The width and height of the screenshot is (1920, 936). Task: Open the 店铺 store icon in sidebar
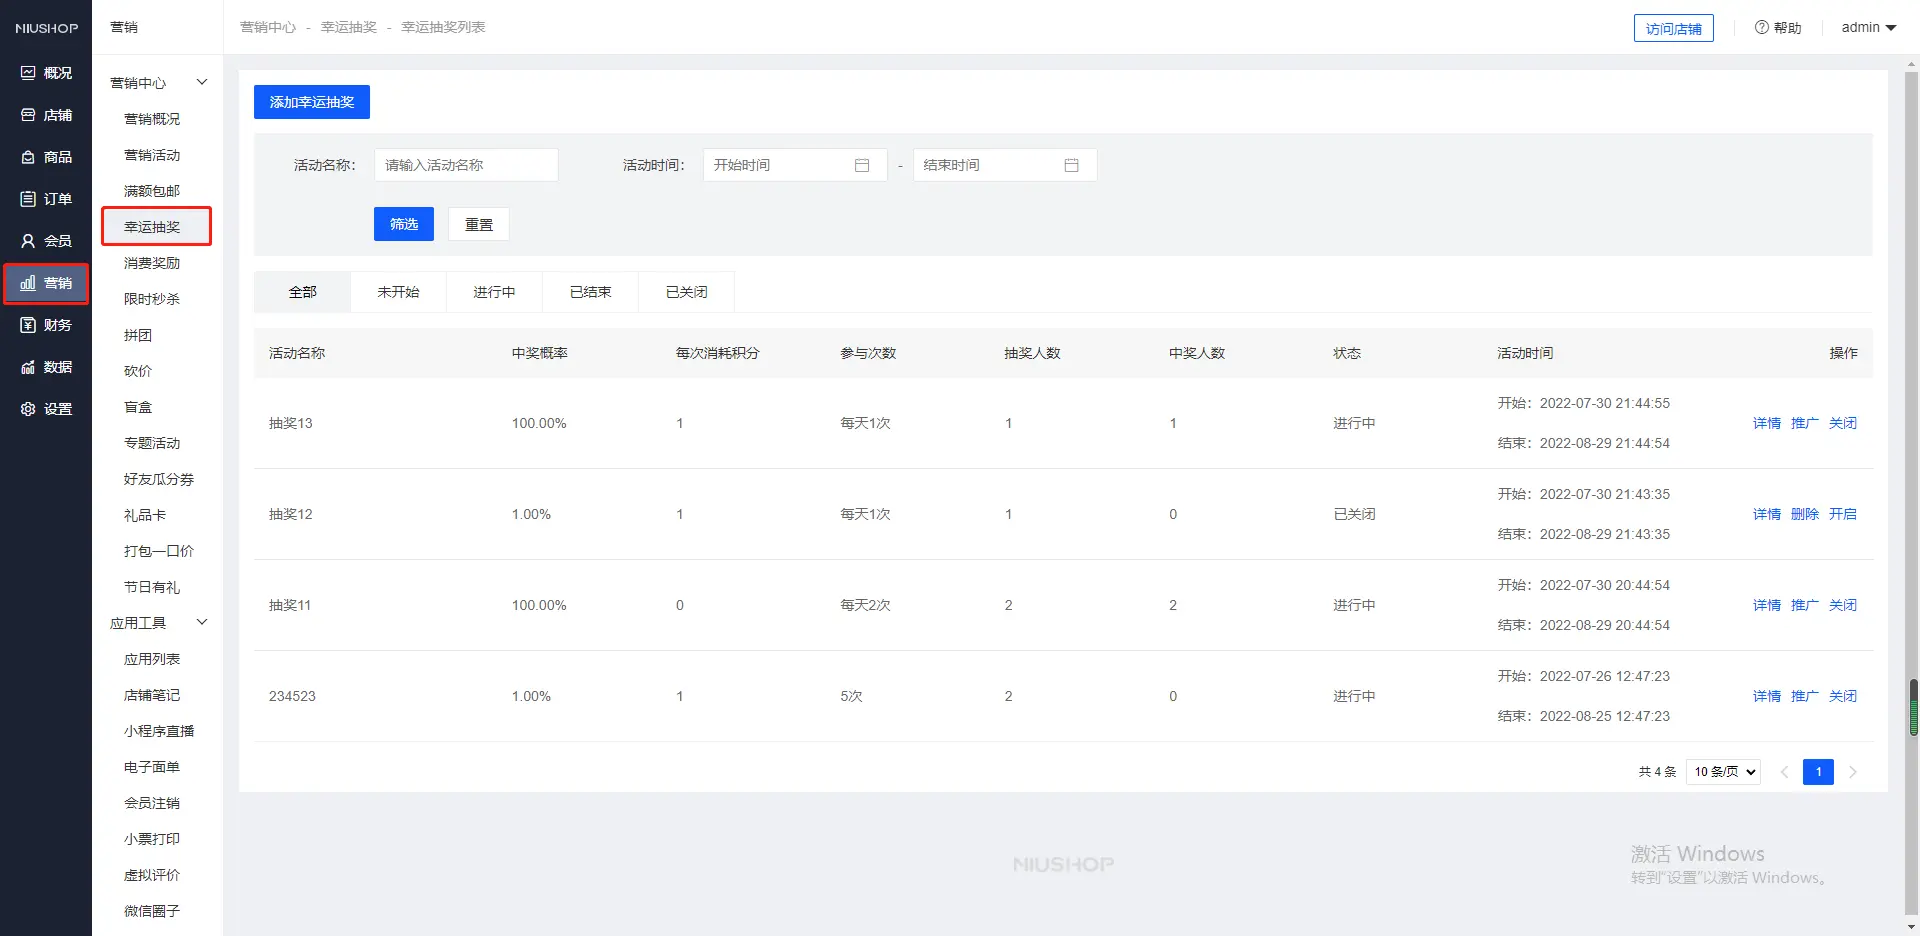pos(28,115)
